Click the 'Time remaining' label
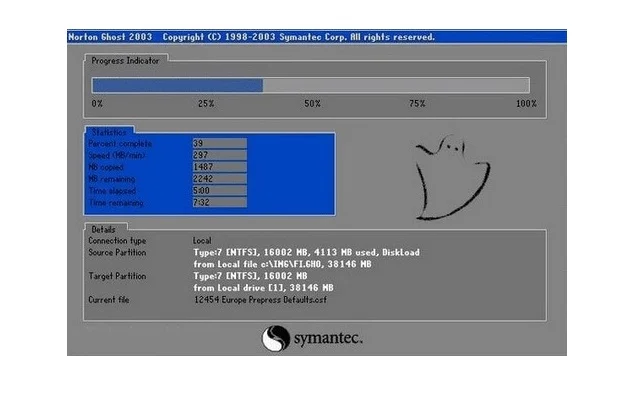The width and height of the screenshot is (640, 400). point(116,203)
